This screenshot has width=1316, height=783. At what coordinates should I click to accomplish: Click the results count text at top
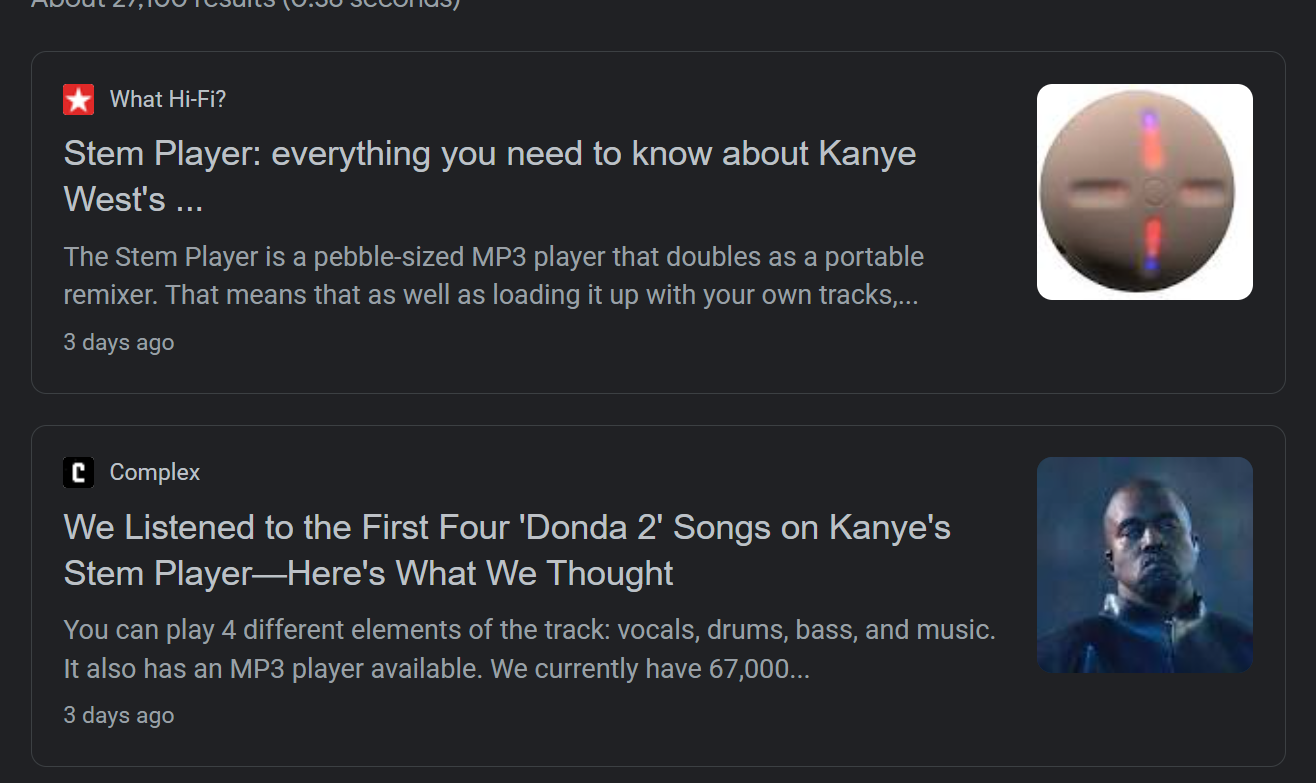pos(246,4)
